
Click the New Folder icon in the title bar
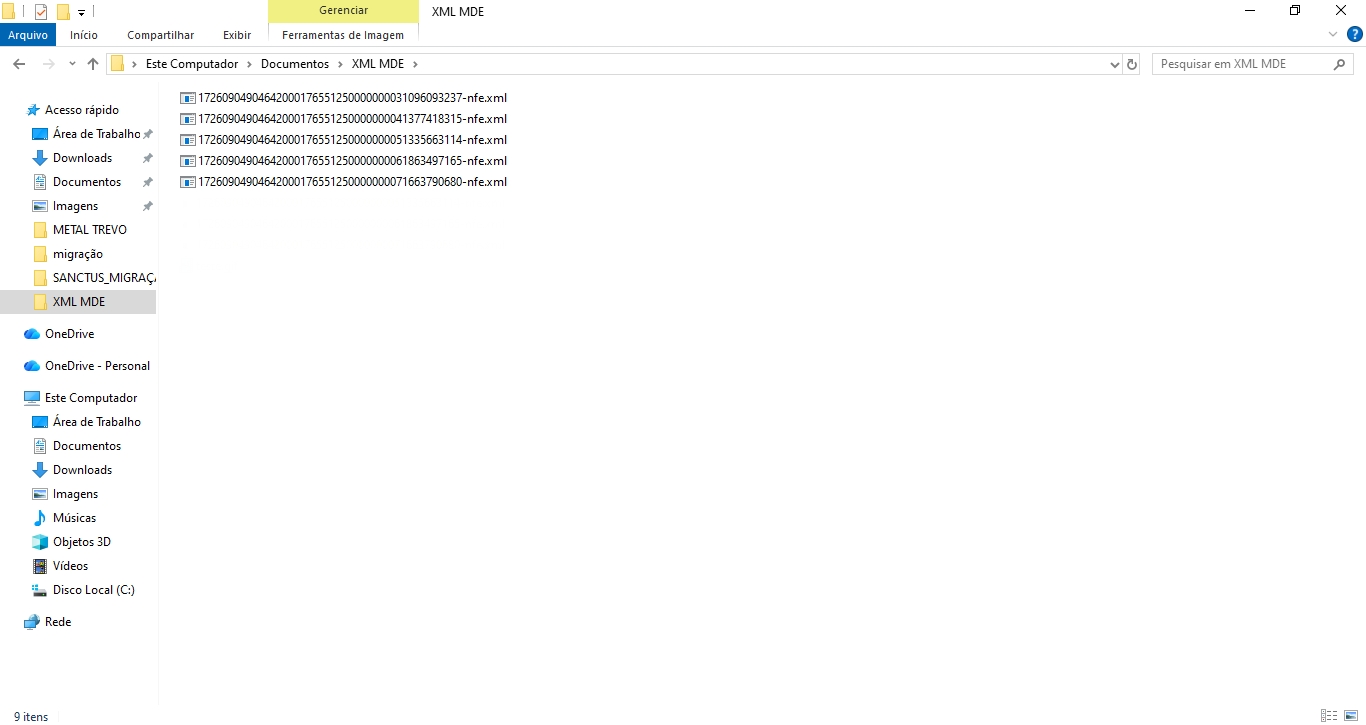(x=63, y=12)
